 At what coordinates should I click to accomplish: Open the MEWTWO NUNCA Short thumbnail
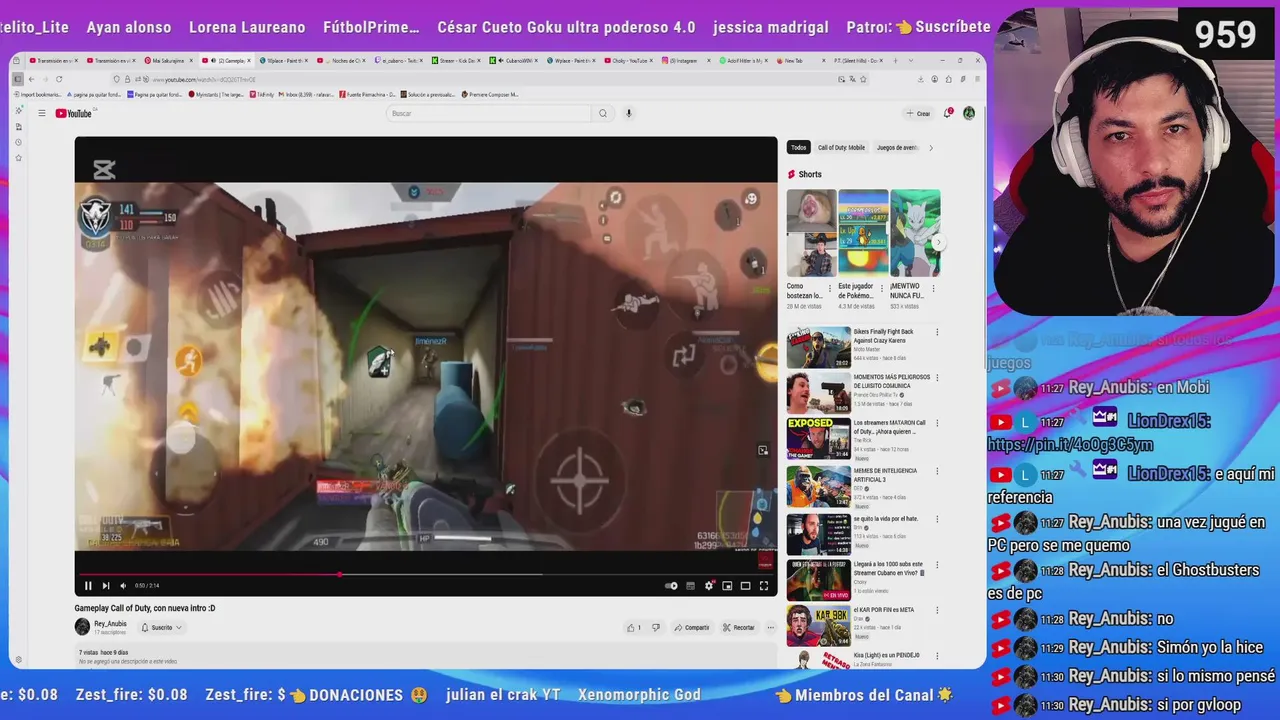(x=915, y=233)
